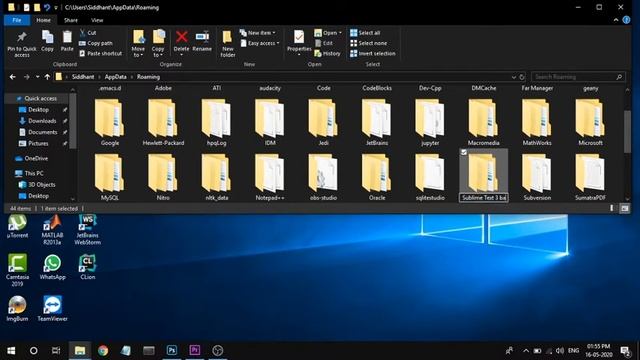Select Downloads in the navigation pane
The height and width of the screenshot is (360, 640).
tap(42, 121)
